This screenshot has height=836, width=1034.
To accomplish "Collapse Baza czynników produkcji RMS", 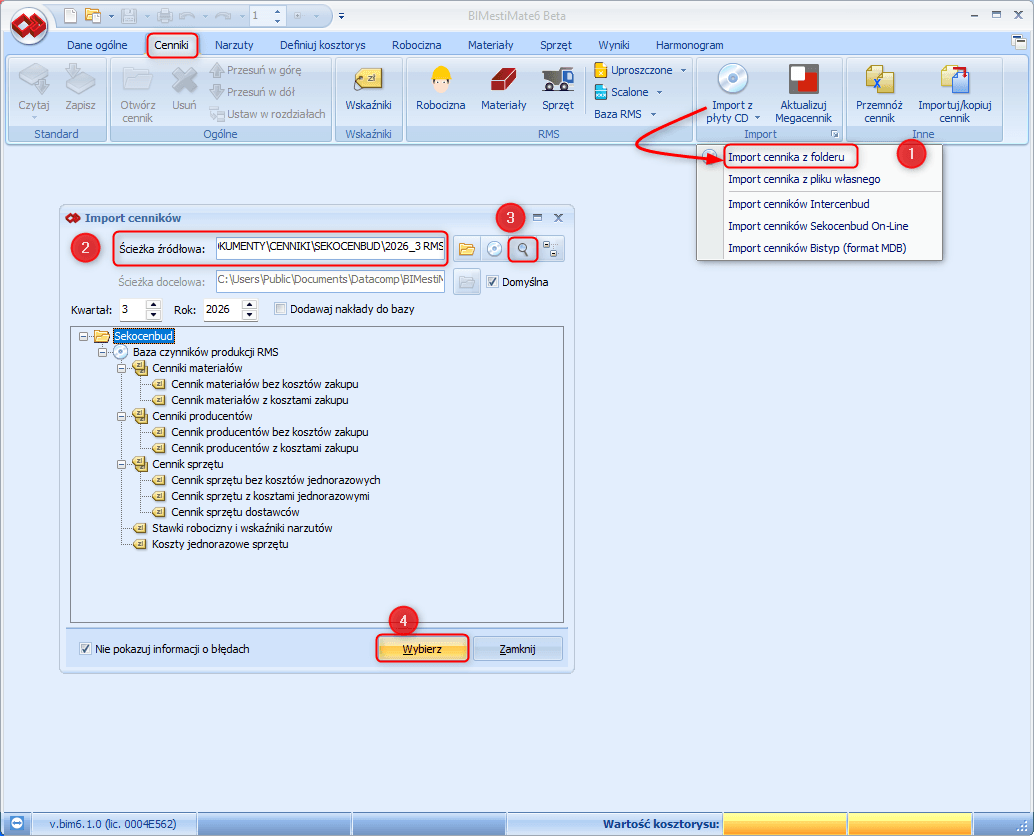I will tap(102, 352).
